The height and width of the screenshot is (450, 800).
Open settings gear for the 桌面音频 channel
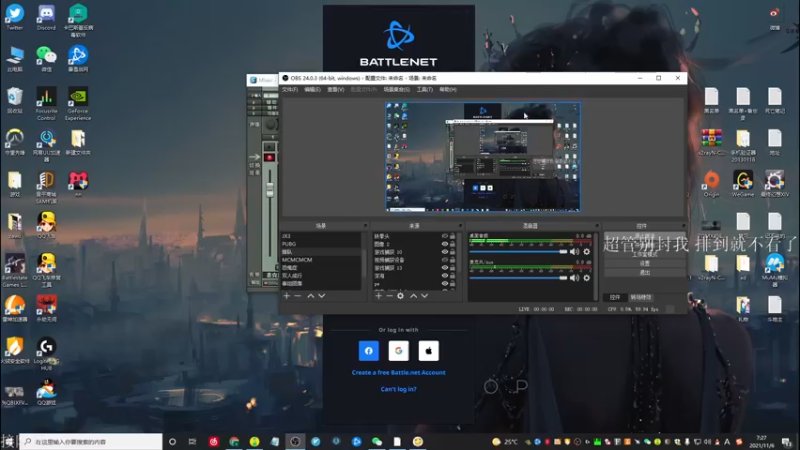[587, 252]
